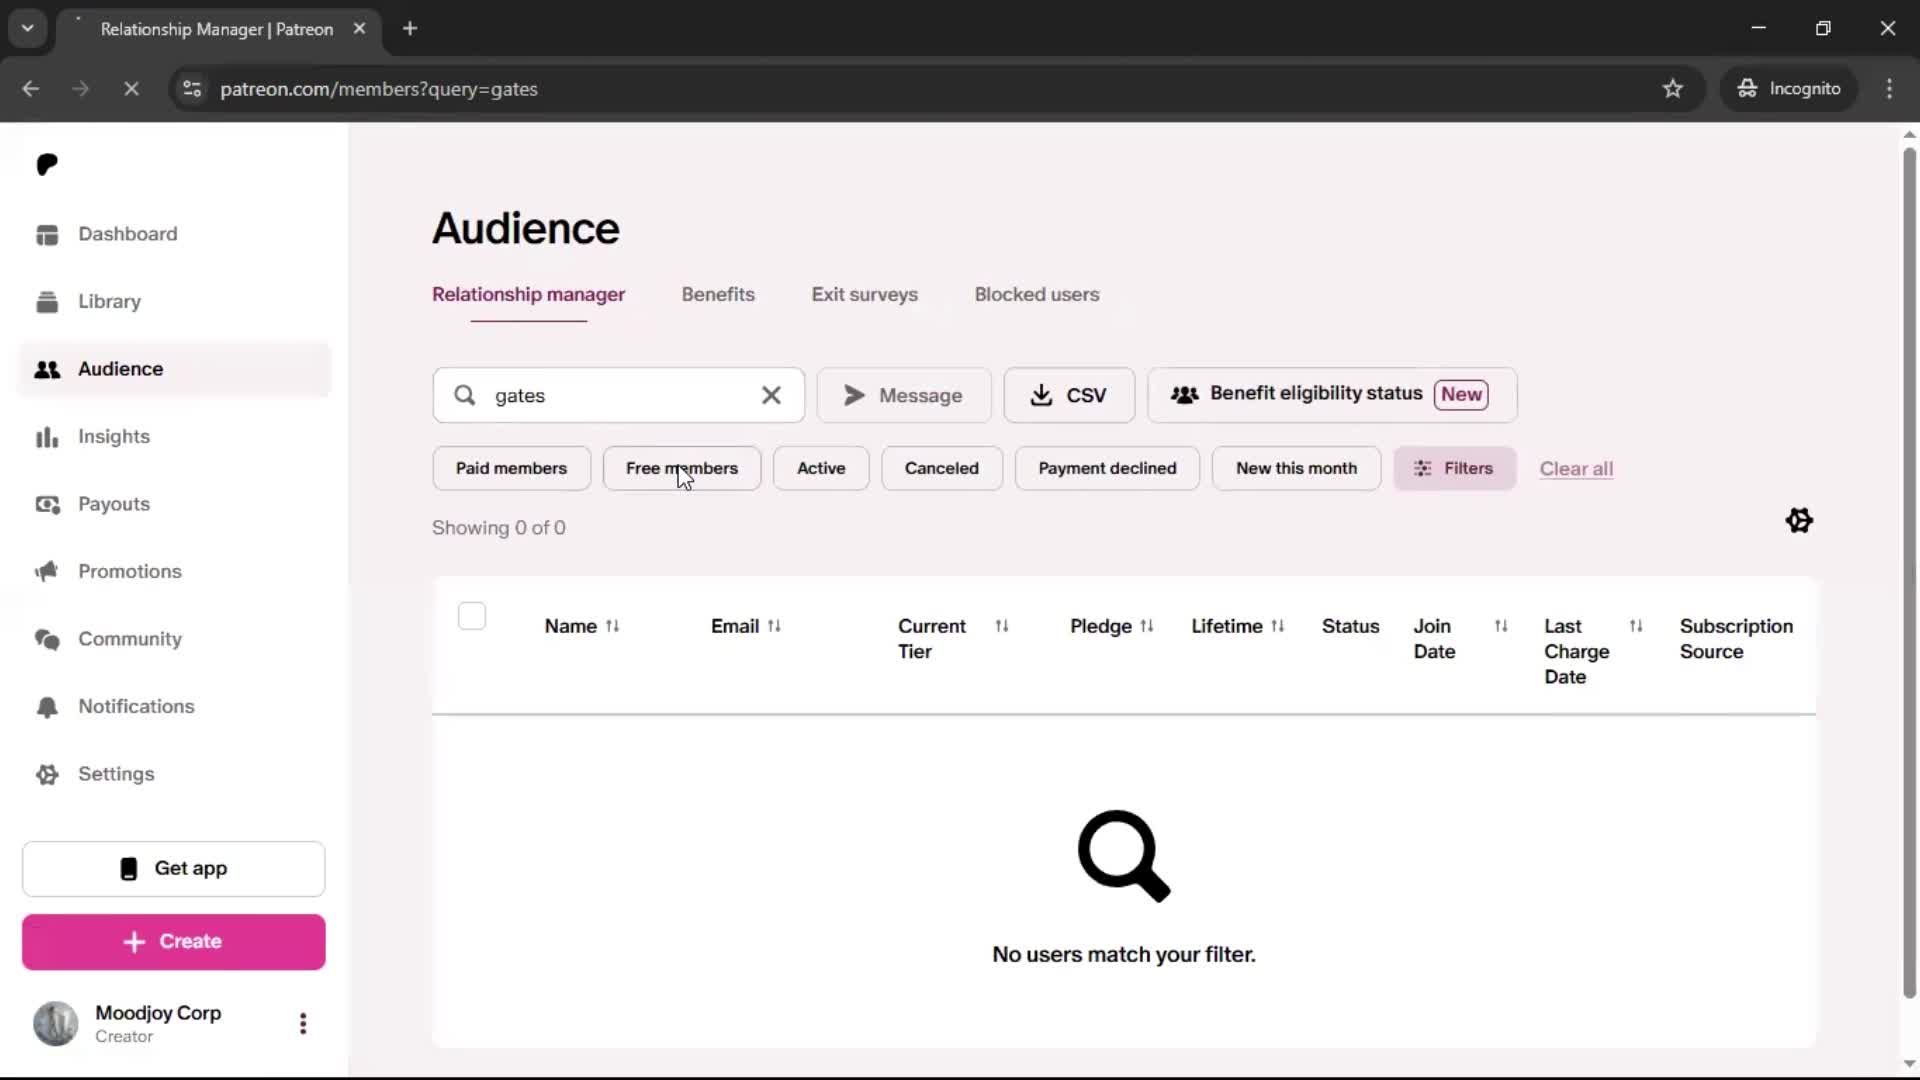1920x1080 pixels.
Task: Open the browser three-dot menu
Action: click(x=1889, y=89)
